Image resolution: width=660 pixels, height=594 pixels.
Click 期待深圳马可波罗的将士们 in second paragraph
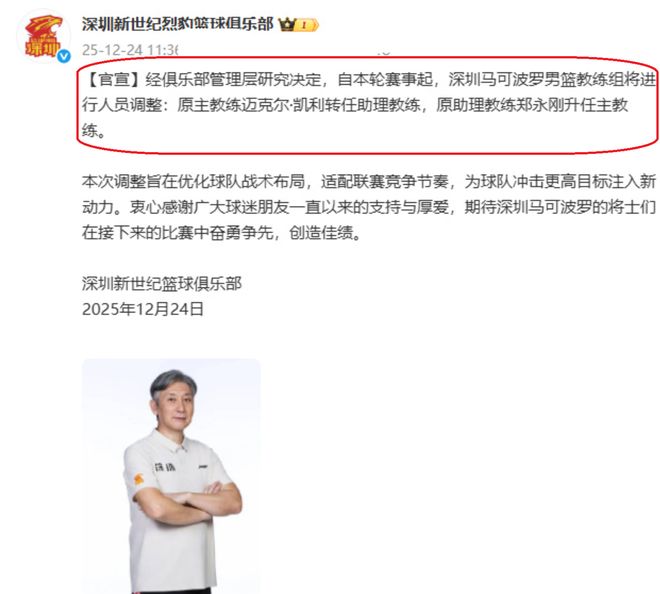click(560, 207)
